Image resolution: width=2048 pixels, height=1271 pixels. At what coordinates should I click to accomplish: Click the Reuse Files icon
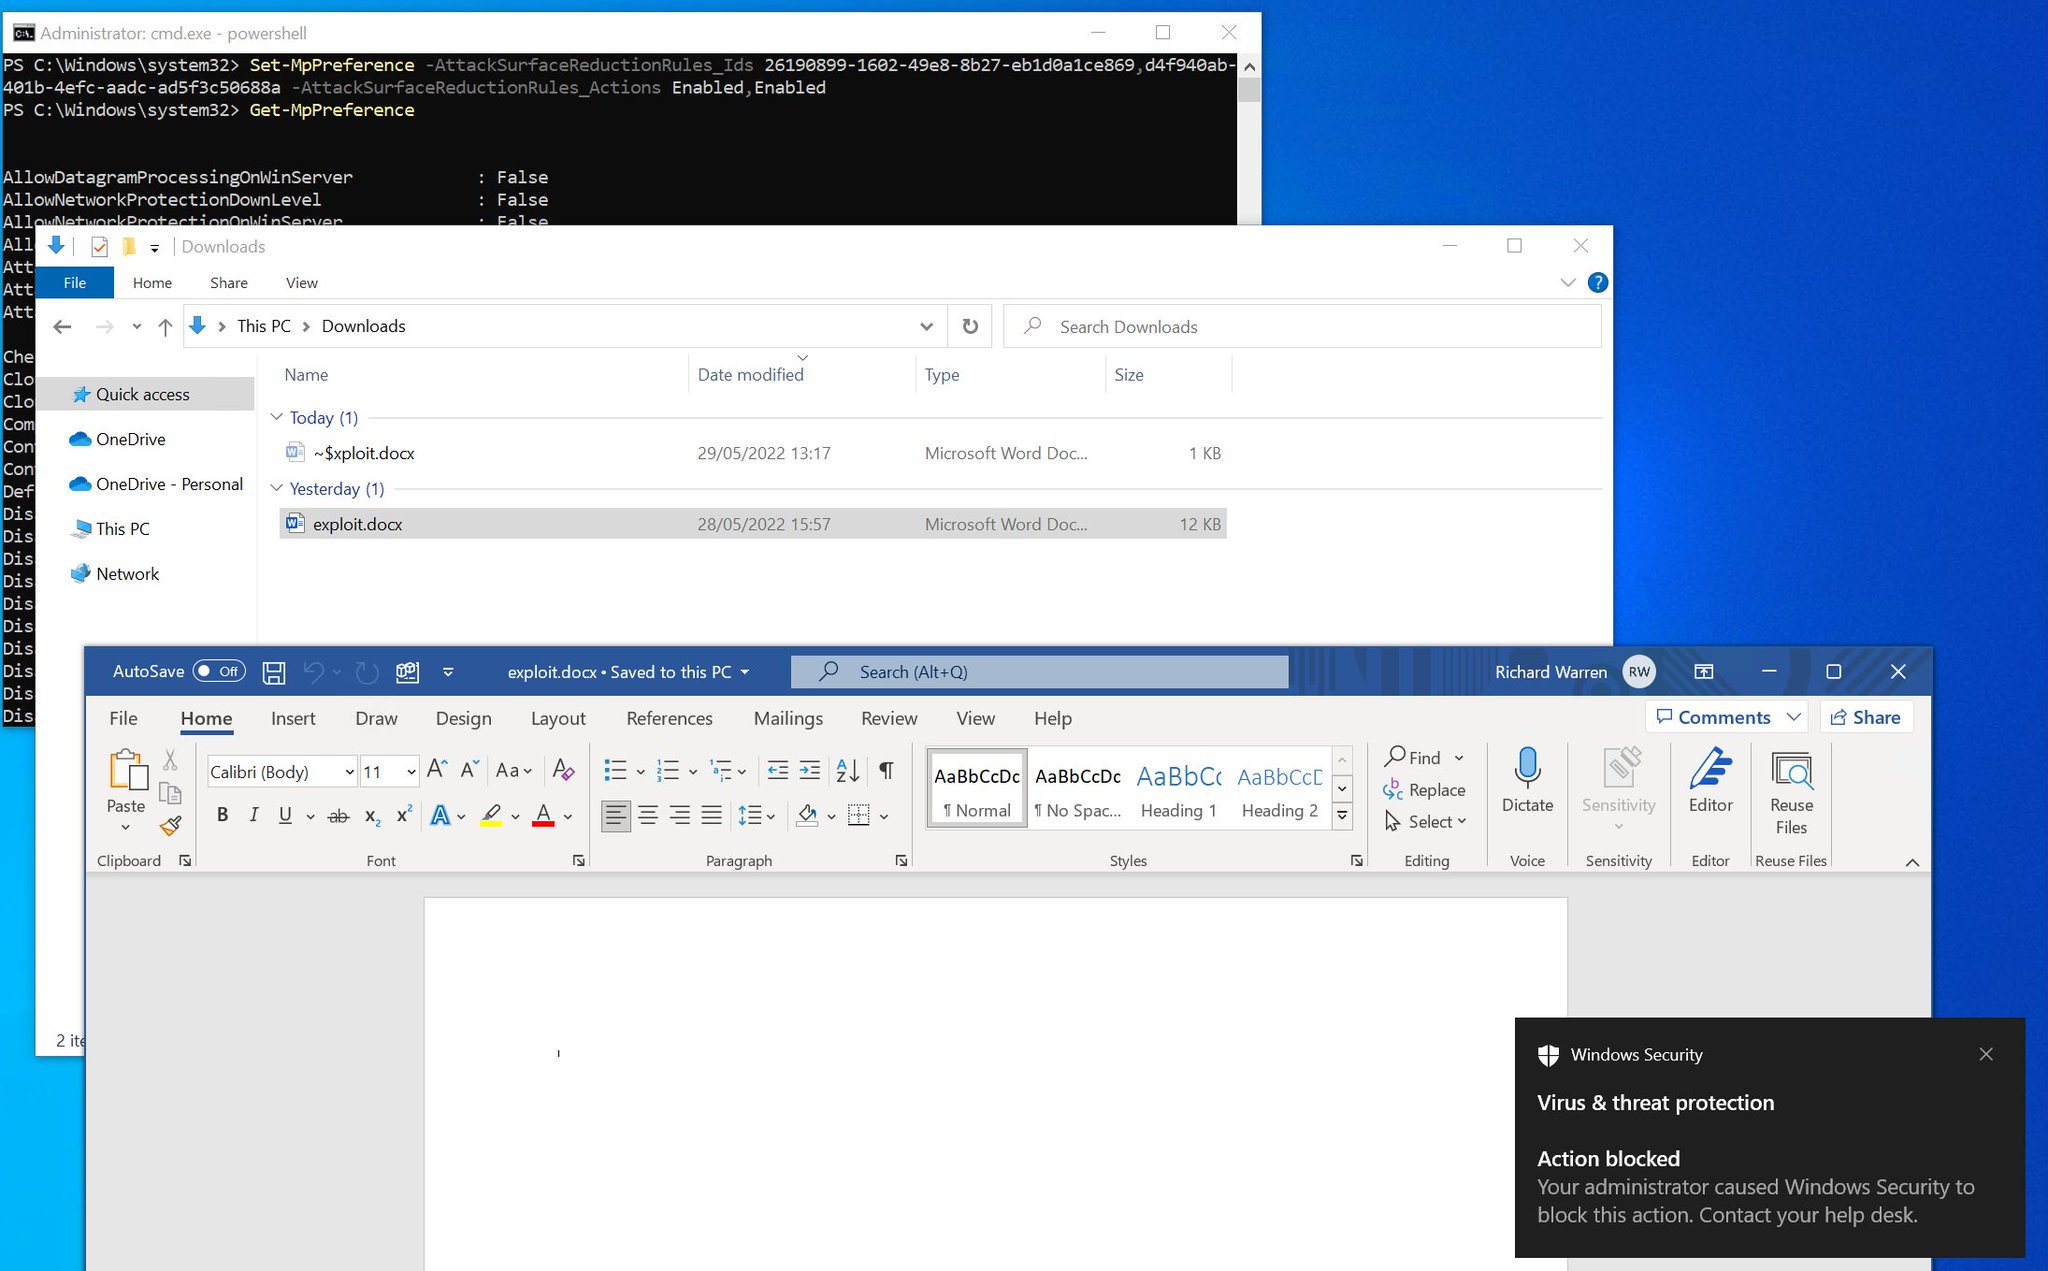(1791, 770)
